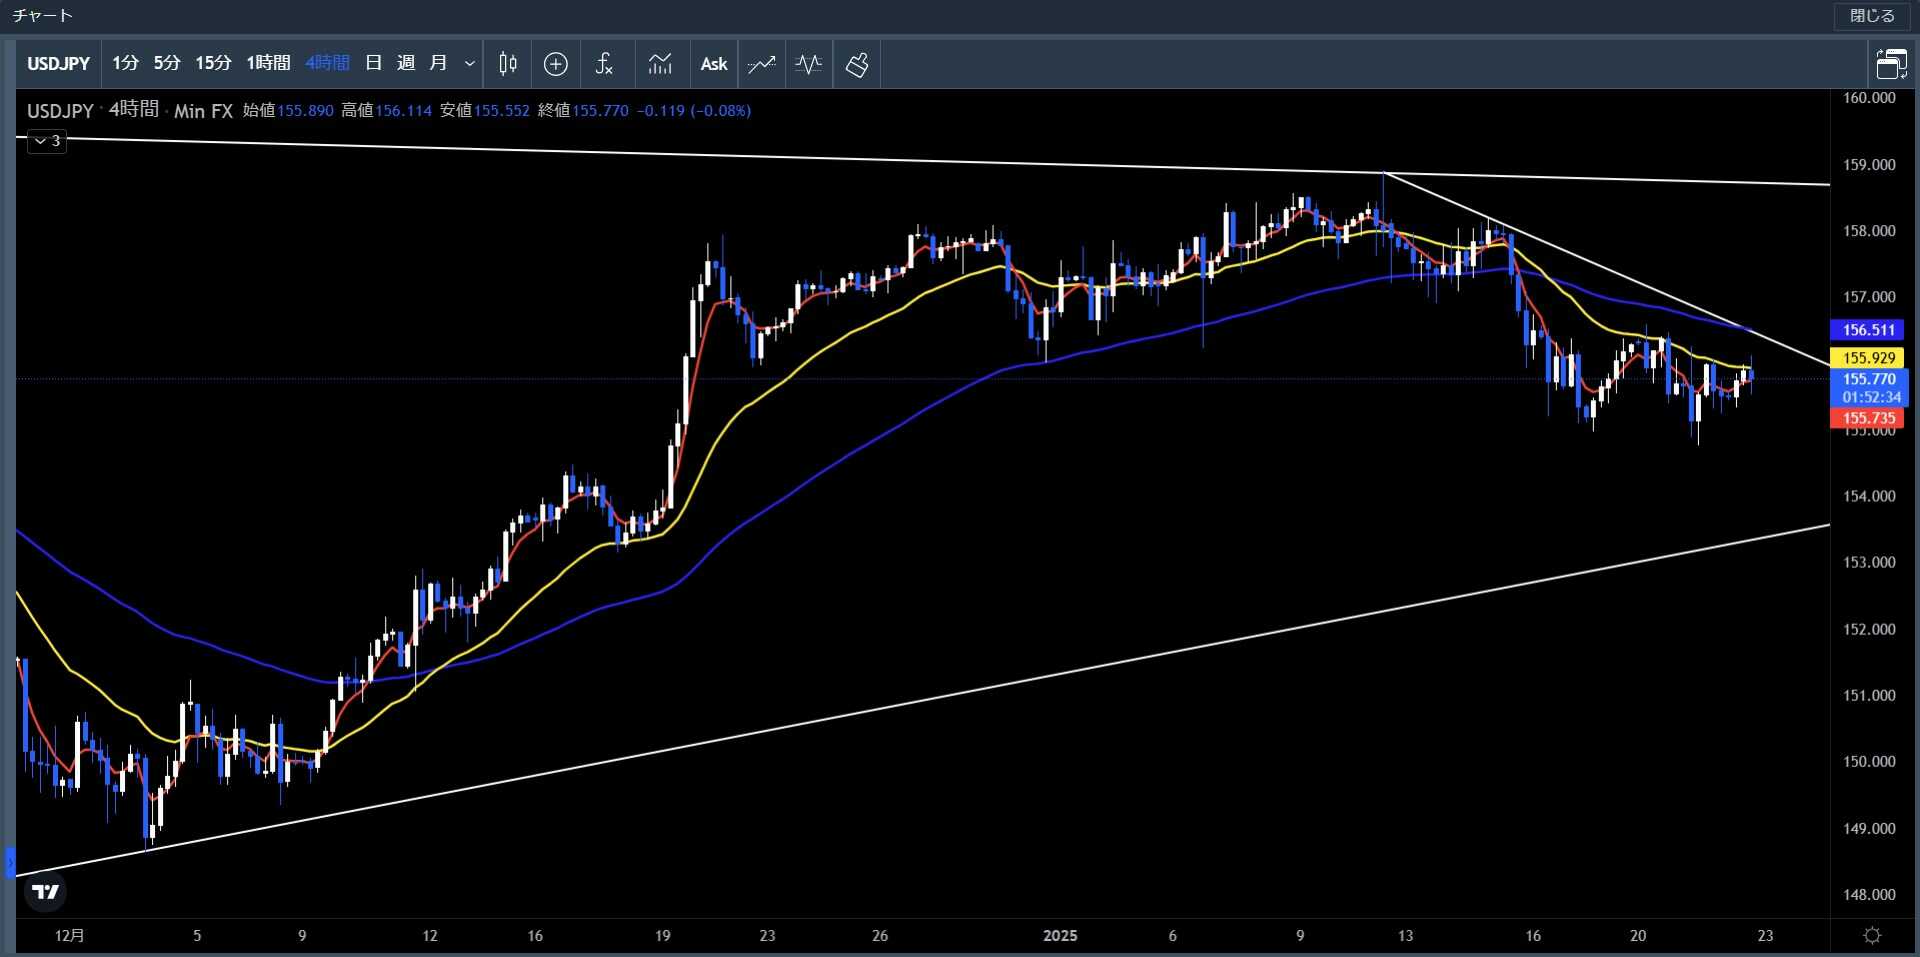The image size is (1920, 957).
Task: Click the TradingView logo
Action: coord(45,891)
